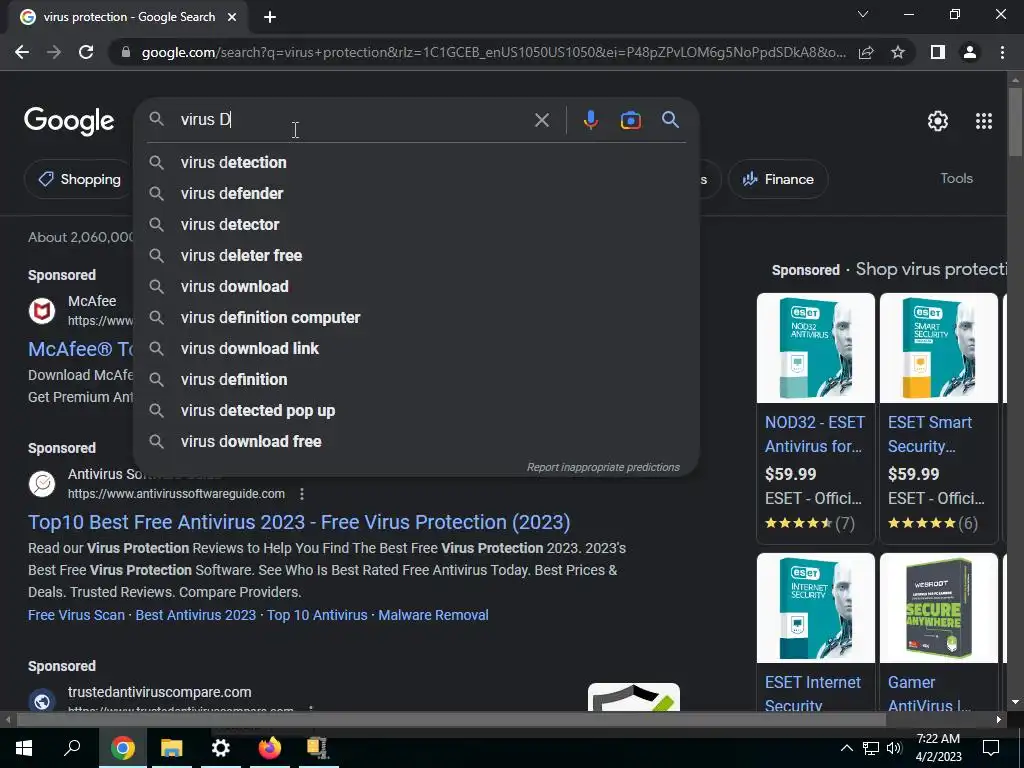1024x768 pixels.
Task: Open Windows Start menu
Action: (24, 748)
